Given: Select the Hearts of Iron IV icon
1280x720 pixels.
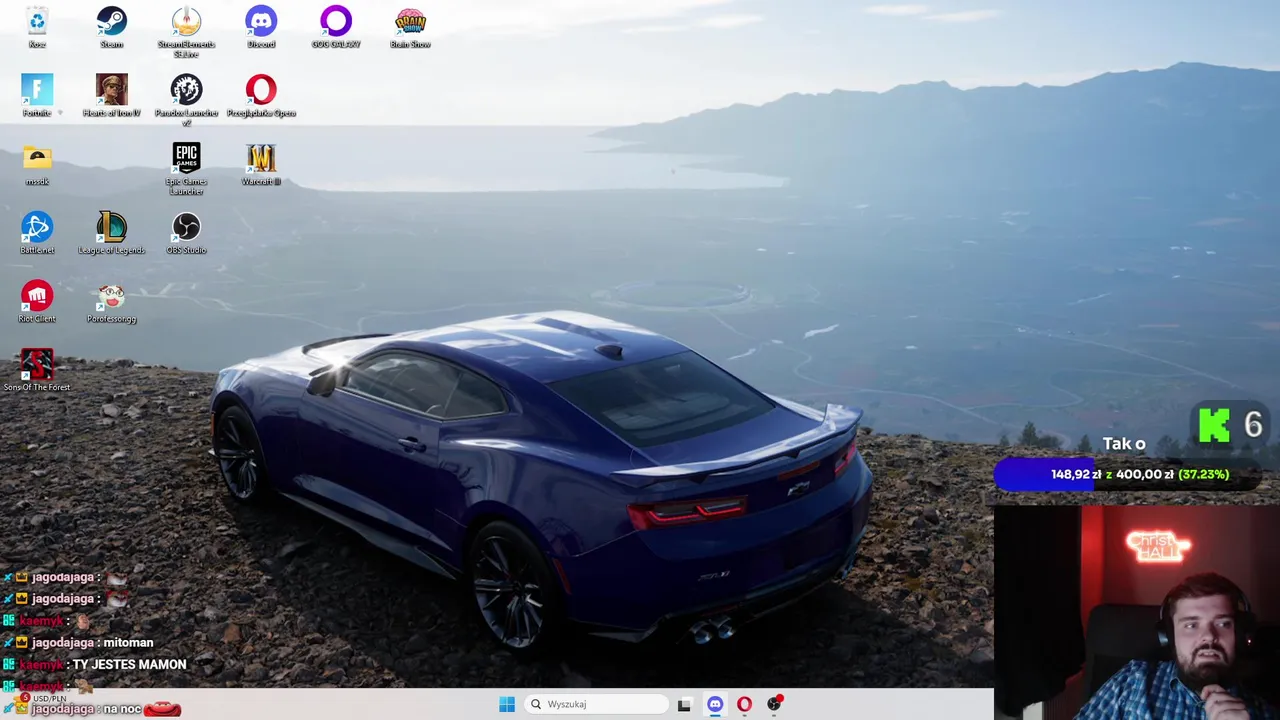Looking at the screenshot, I should click(111, 96).
